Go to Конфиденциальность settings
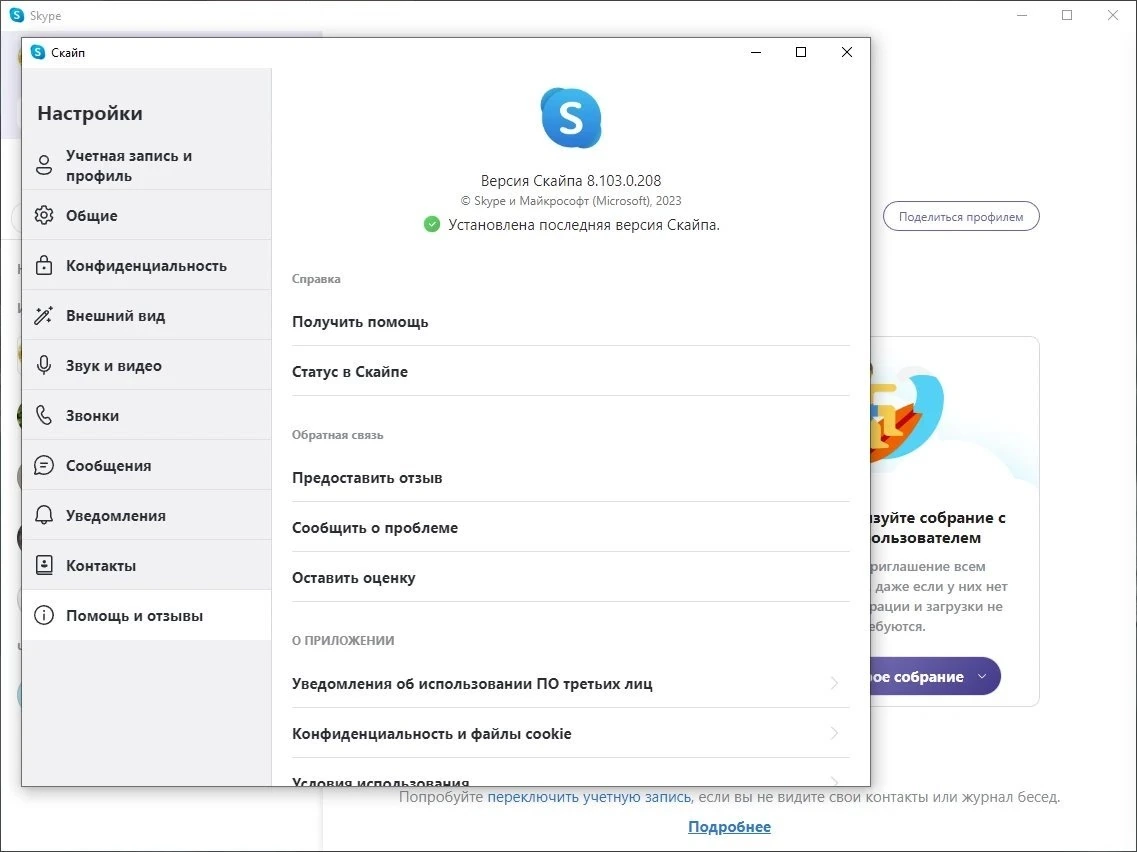Image resolution: width=1137 pixels, height=852 pixels. click(146, 265)
